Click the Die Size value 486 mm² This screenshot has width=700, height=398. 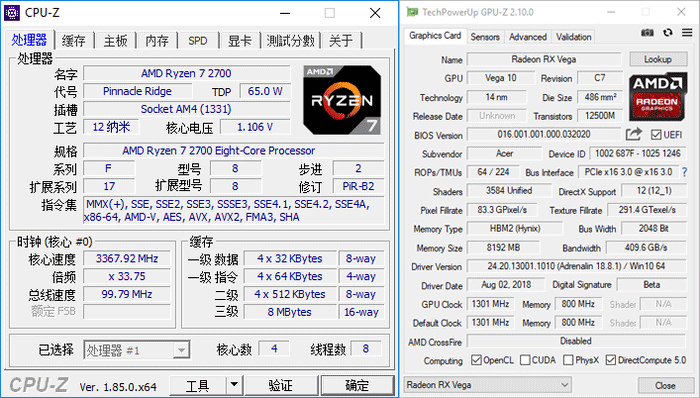tap(600, 96)
